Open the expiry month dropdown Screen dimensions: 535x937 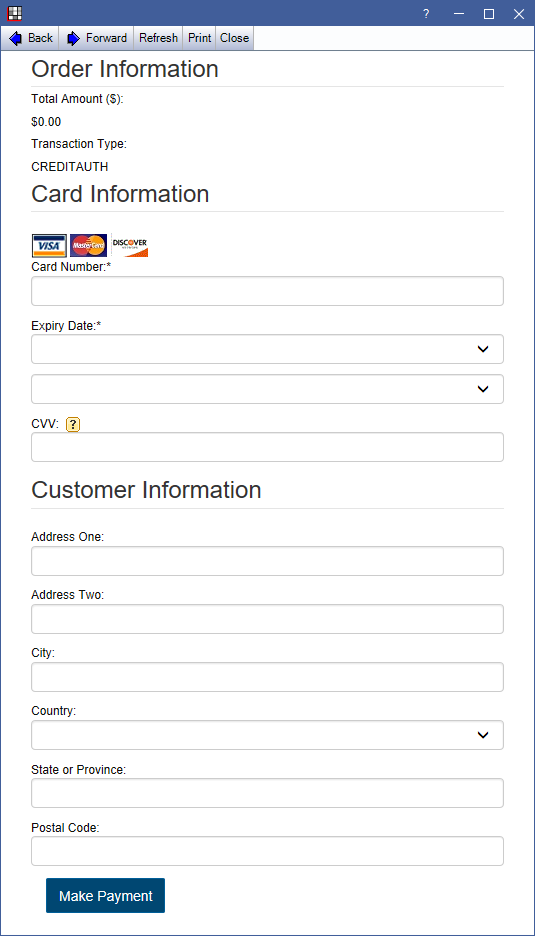pyautogui.click(x=267, y=349)
